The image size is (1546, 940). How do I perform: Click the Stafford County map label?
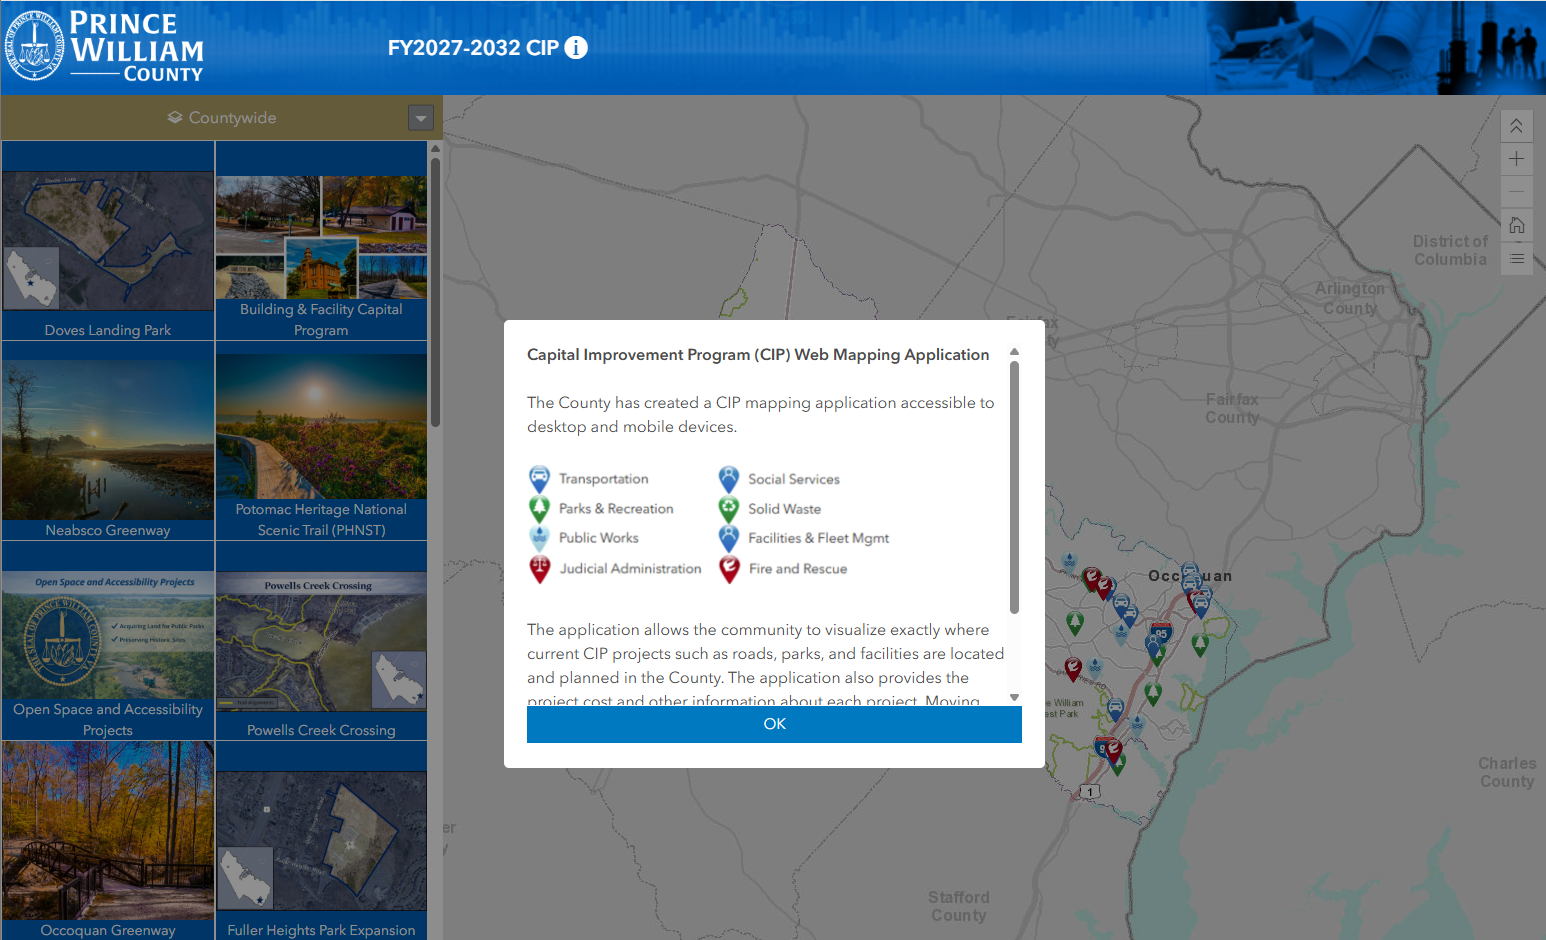coord(959,906)
